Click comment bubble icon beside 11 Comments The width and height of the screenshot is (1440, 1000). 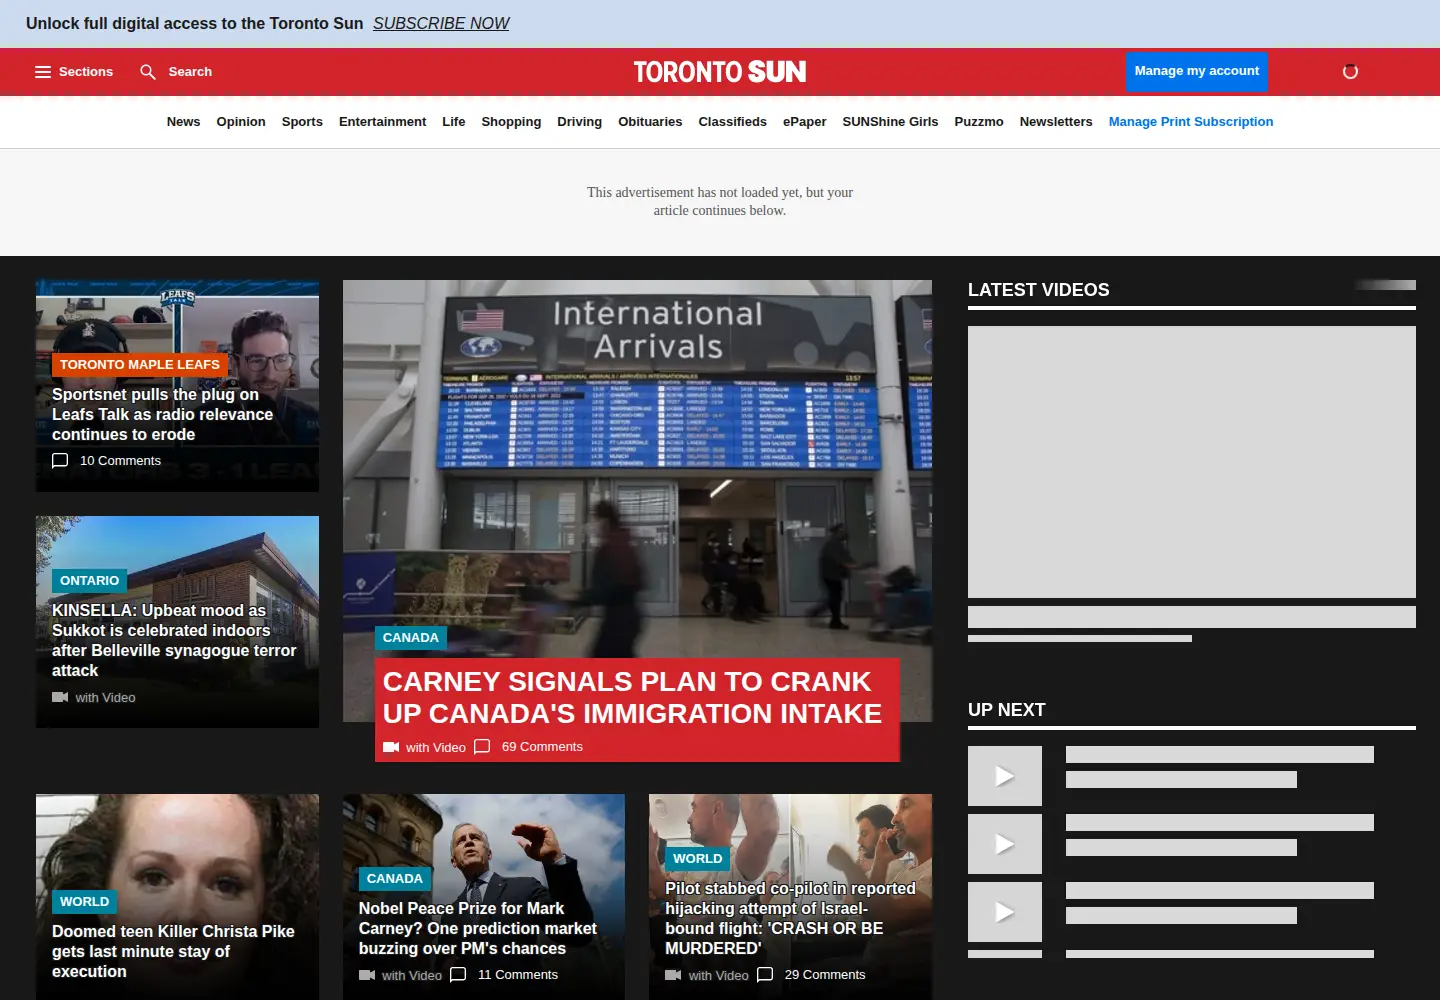pyautogui.click(x=458, y=975)
